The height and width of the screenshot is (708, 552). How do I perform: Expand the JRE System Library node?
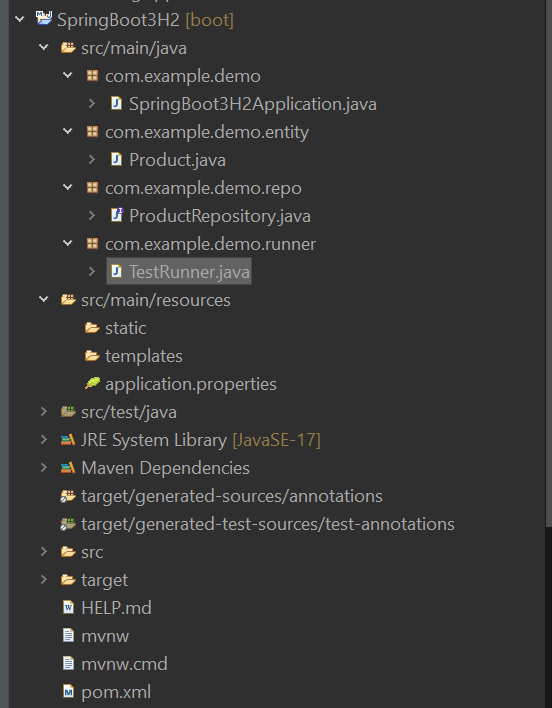[x=44, y=439]
